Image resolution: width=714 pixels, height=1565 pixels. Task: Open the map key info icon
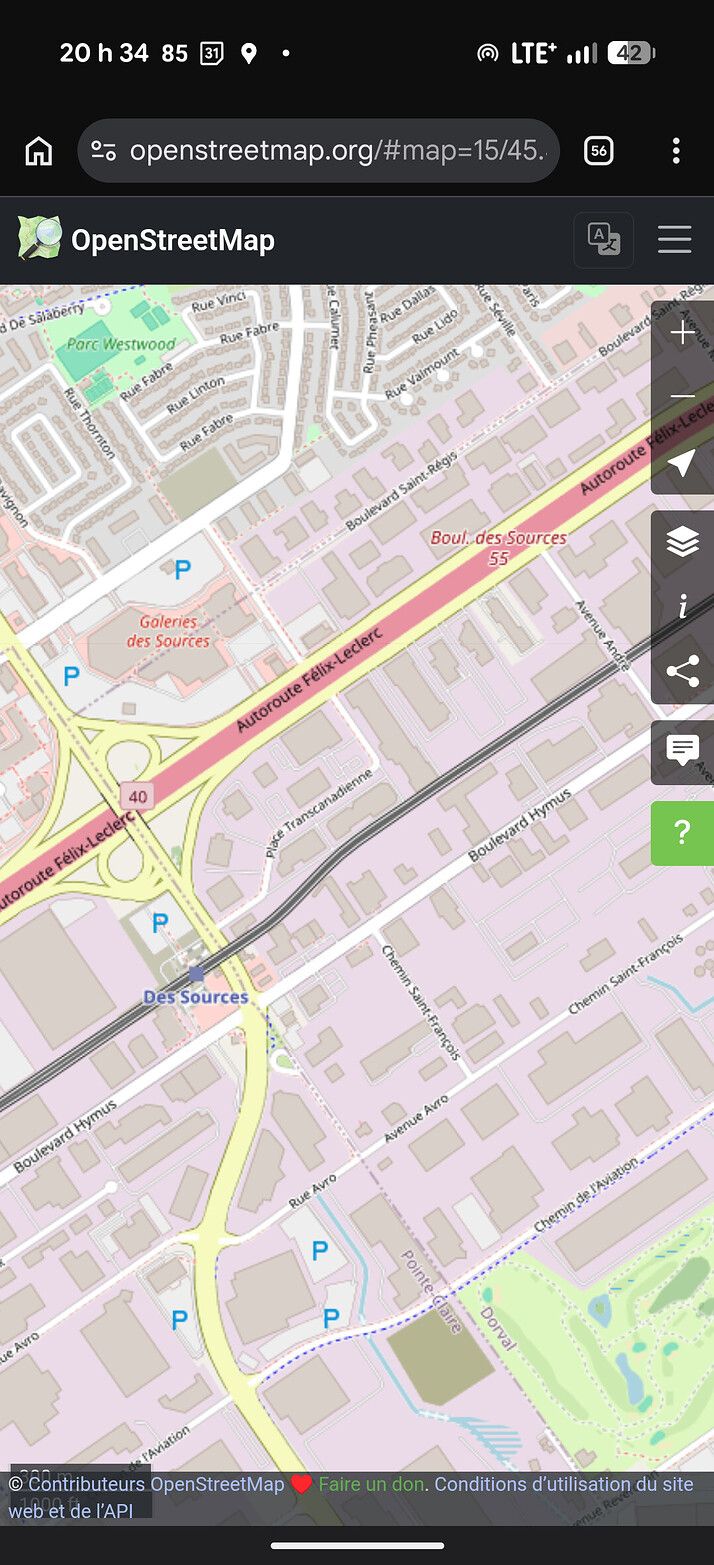point(682,607)
